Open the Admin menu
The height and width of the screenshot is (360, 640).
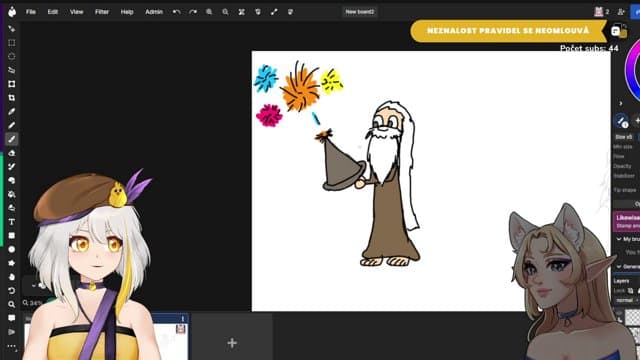click(x=154, y=12)
